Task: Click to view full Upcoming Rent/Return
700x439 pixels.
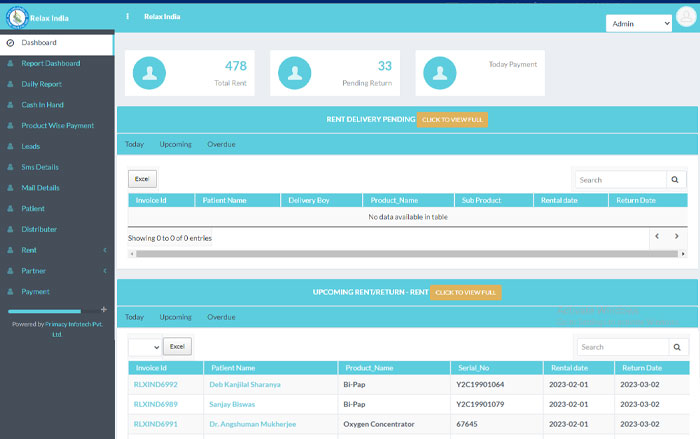Action: (466, 293)
